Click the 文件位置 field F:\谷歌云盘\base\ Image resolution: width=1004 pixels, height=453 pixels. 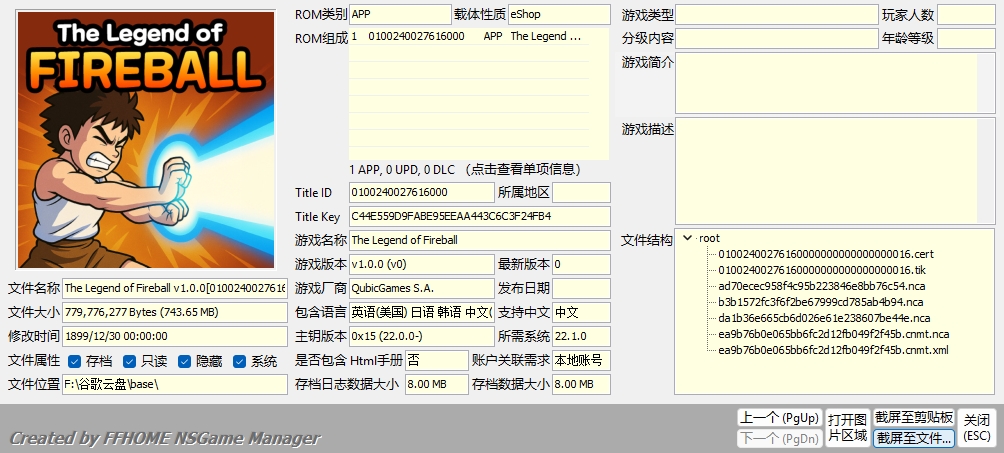[175, 384]
